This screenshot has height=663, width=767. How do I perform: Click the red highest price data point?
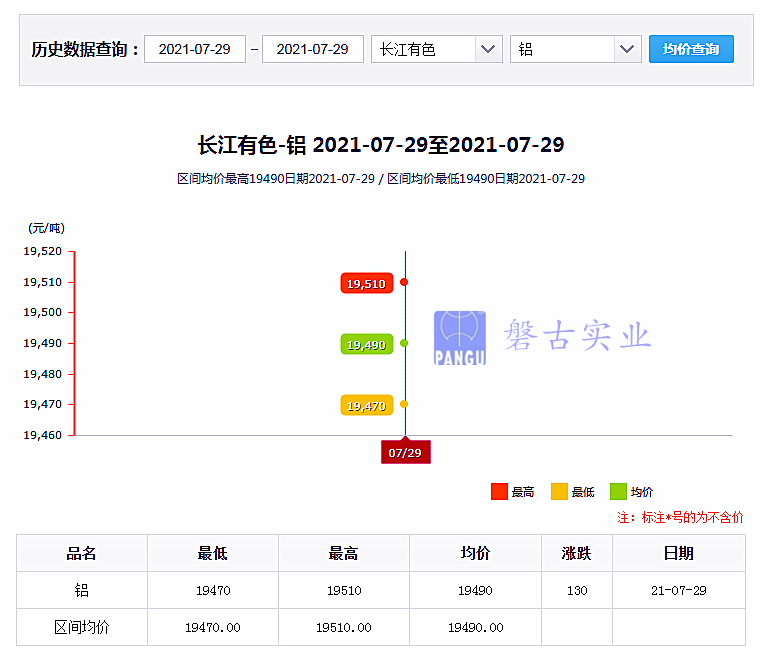pyautogui.click(x=404, y=282)
